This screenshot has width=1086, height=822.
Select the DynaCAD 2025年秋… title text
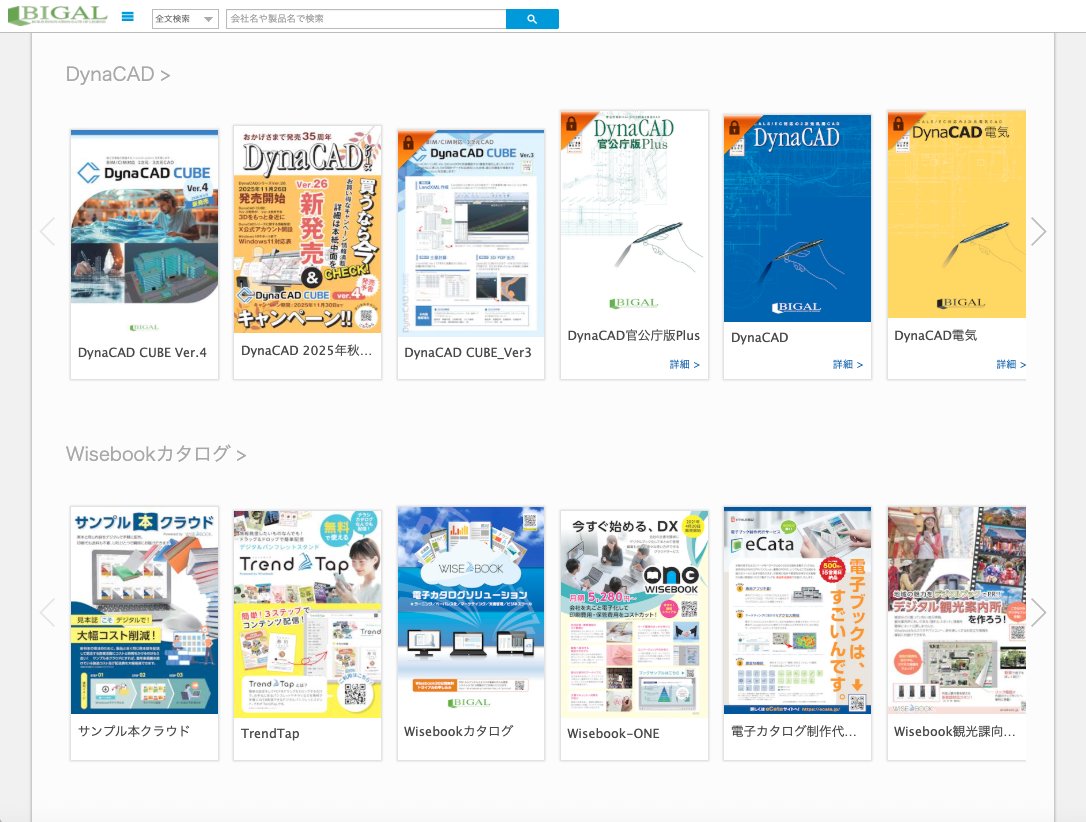(x=306, y=350)
